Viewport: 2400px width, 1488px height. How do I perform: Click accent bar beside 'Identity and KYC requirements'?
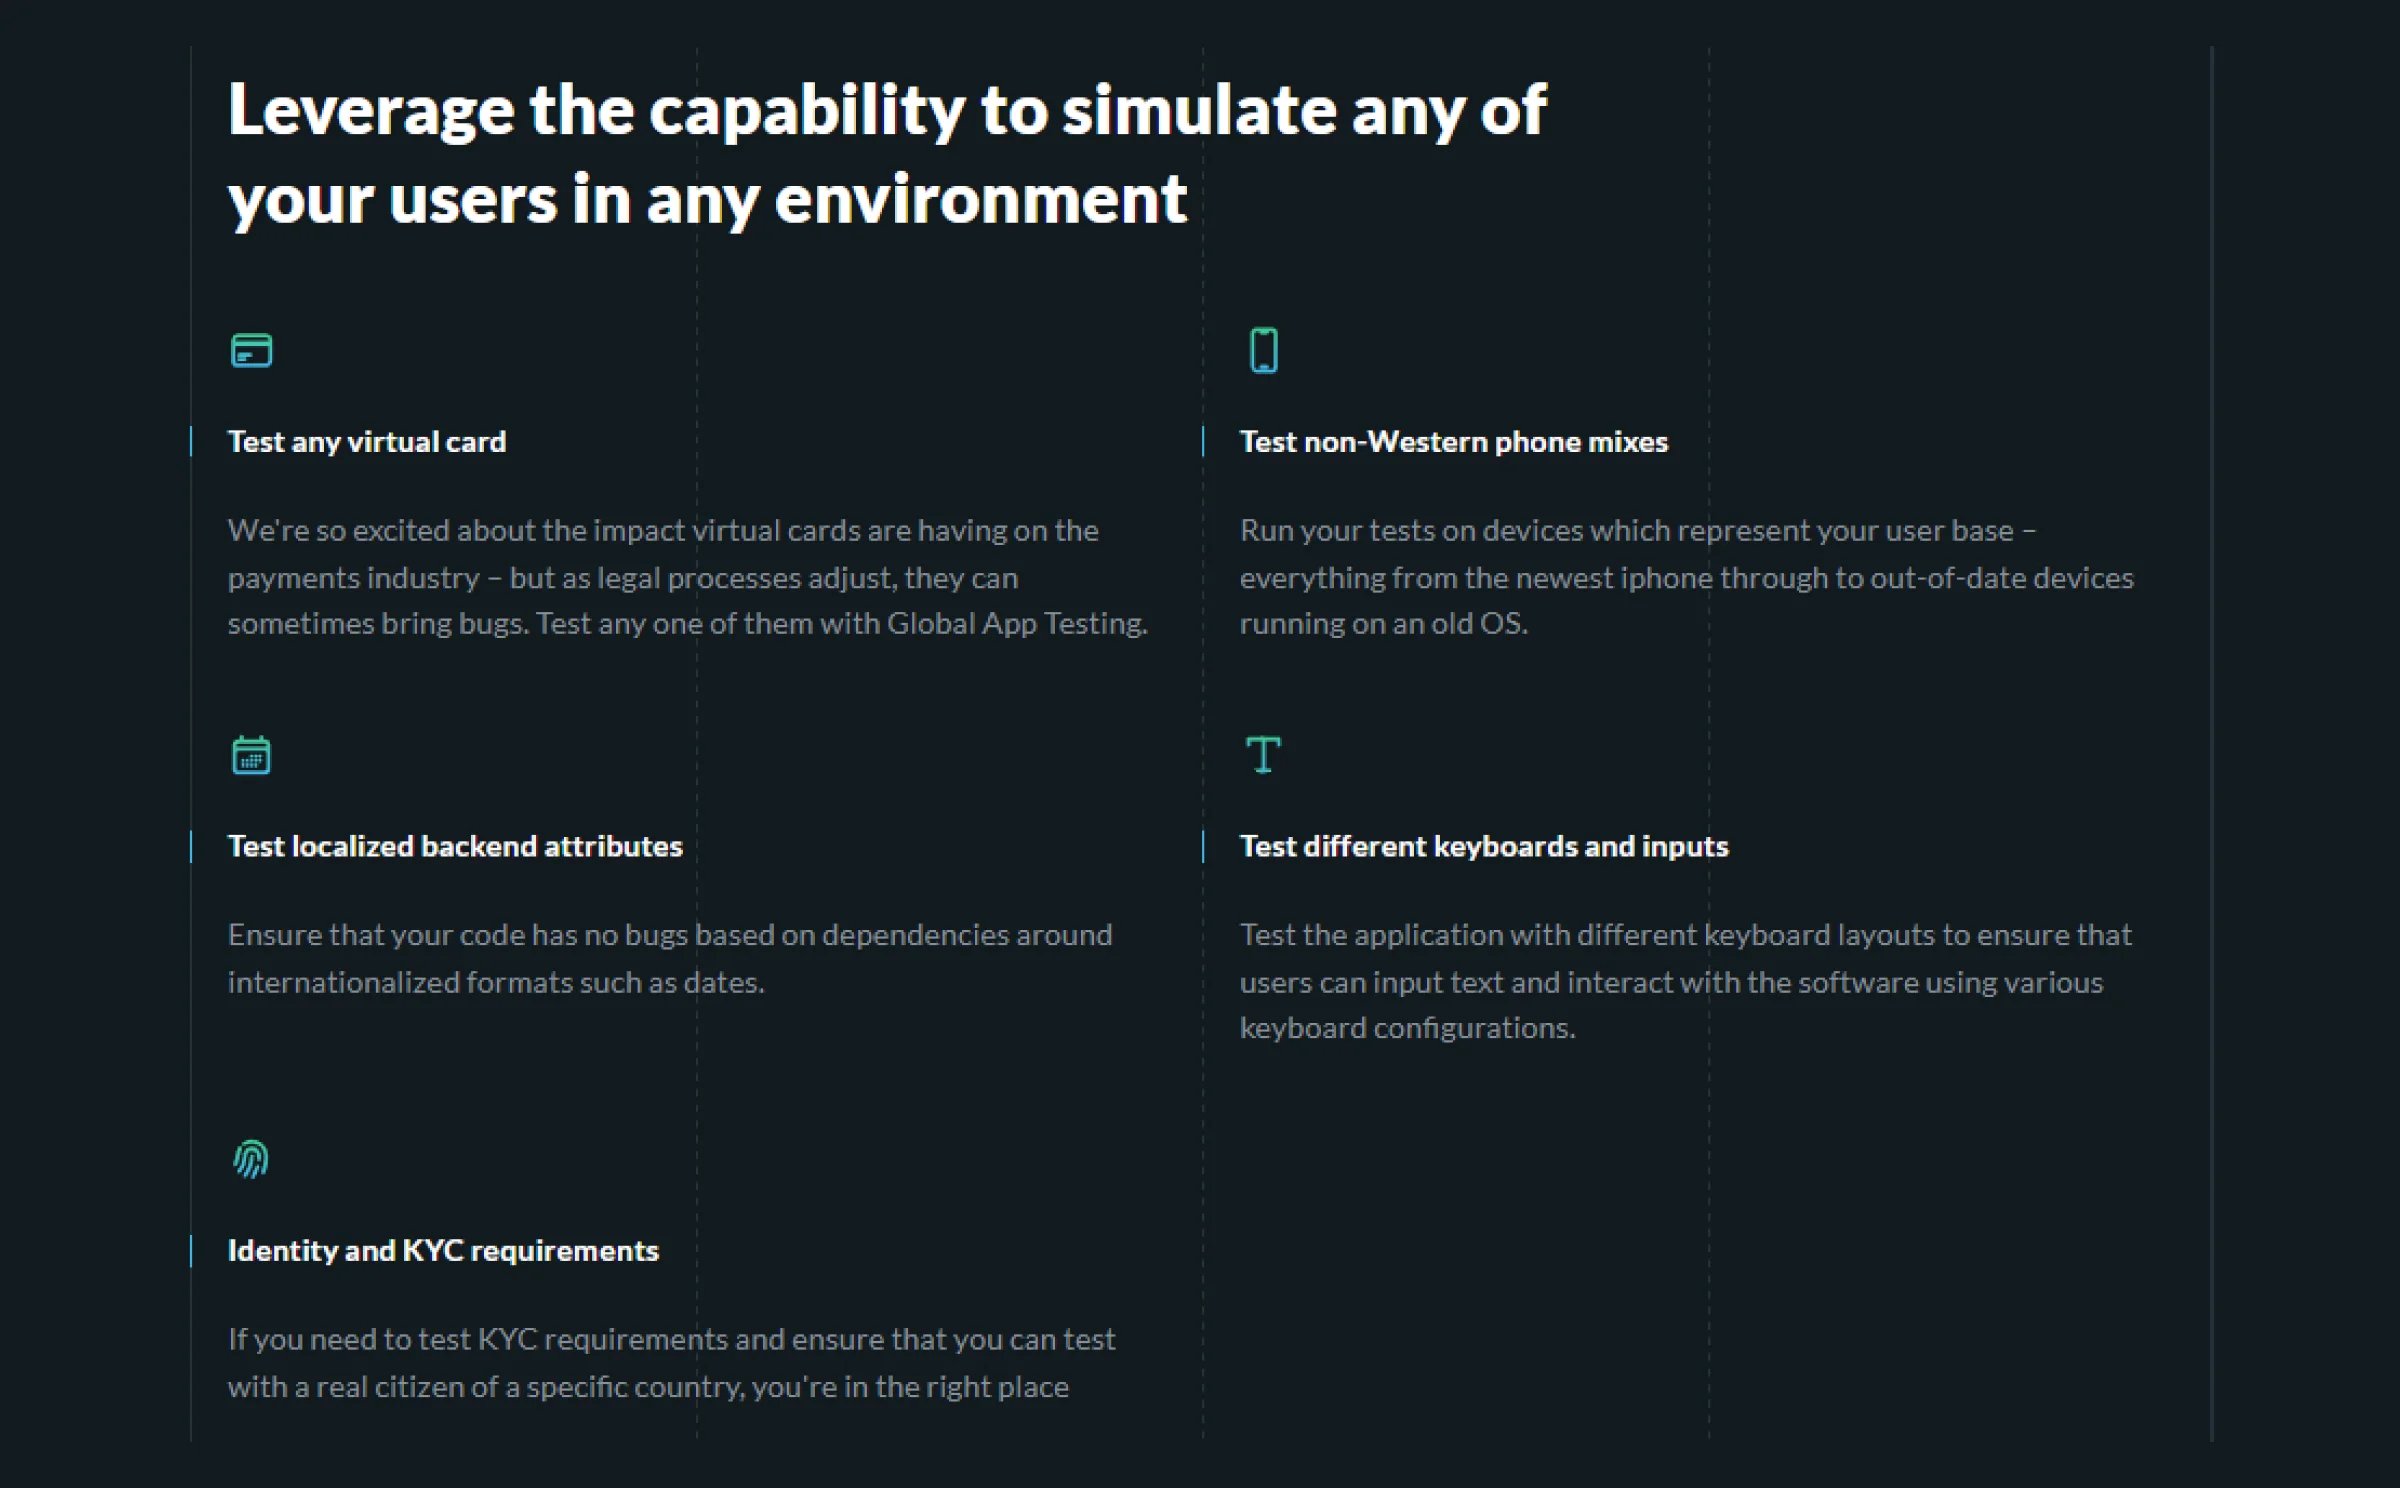click(x=191, y=1251)
